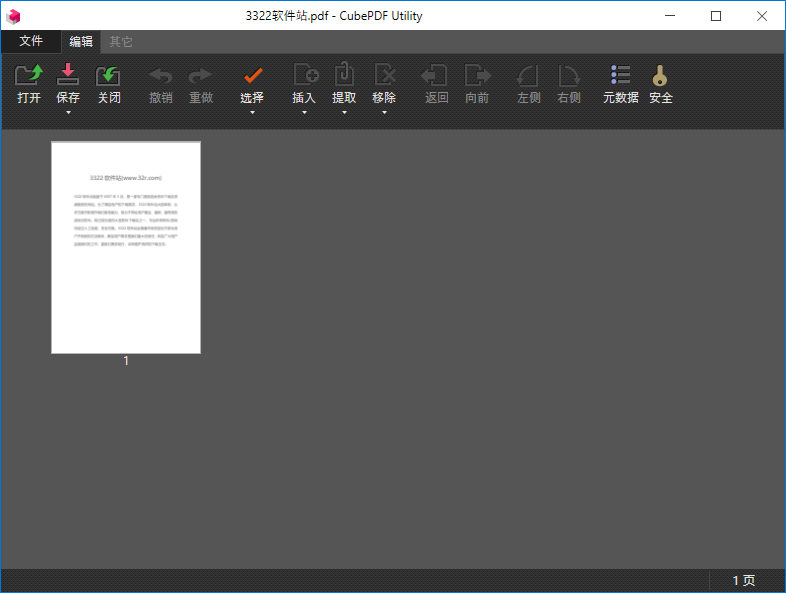The height and width of the screenshot is (593, 786).
Task: Expand the 保存 dropdown arrow
Action: click(x=68, y=113)
